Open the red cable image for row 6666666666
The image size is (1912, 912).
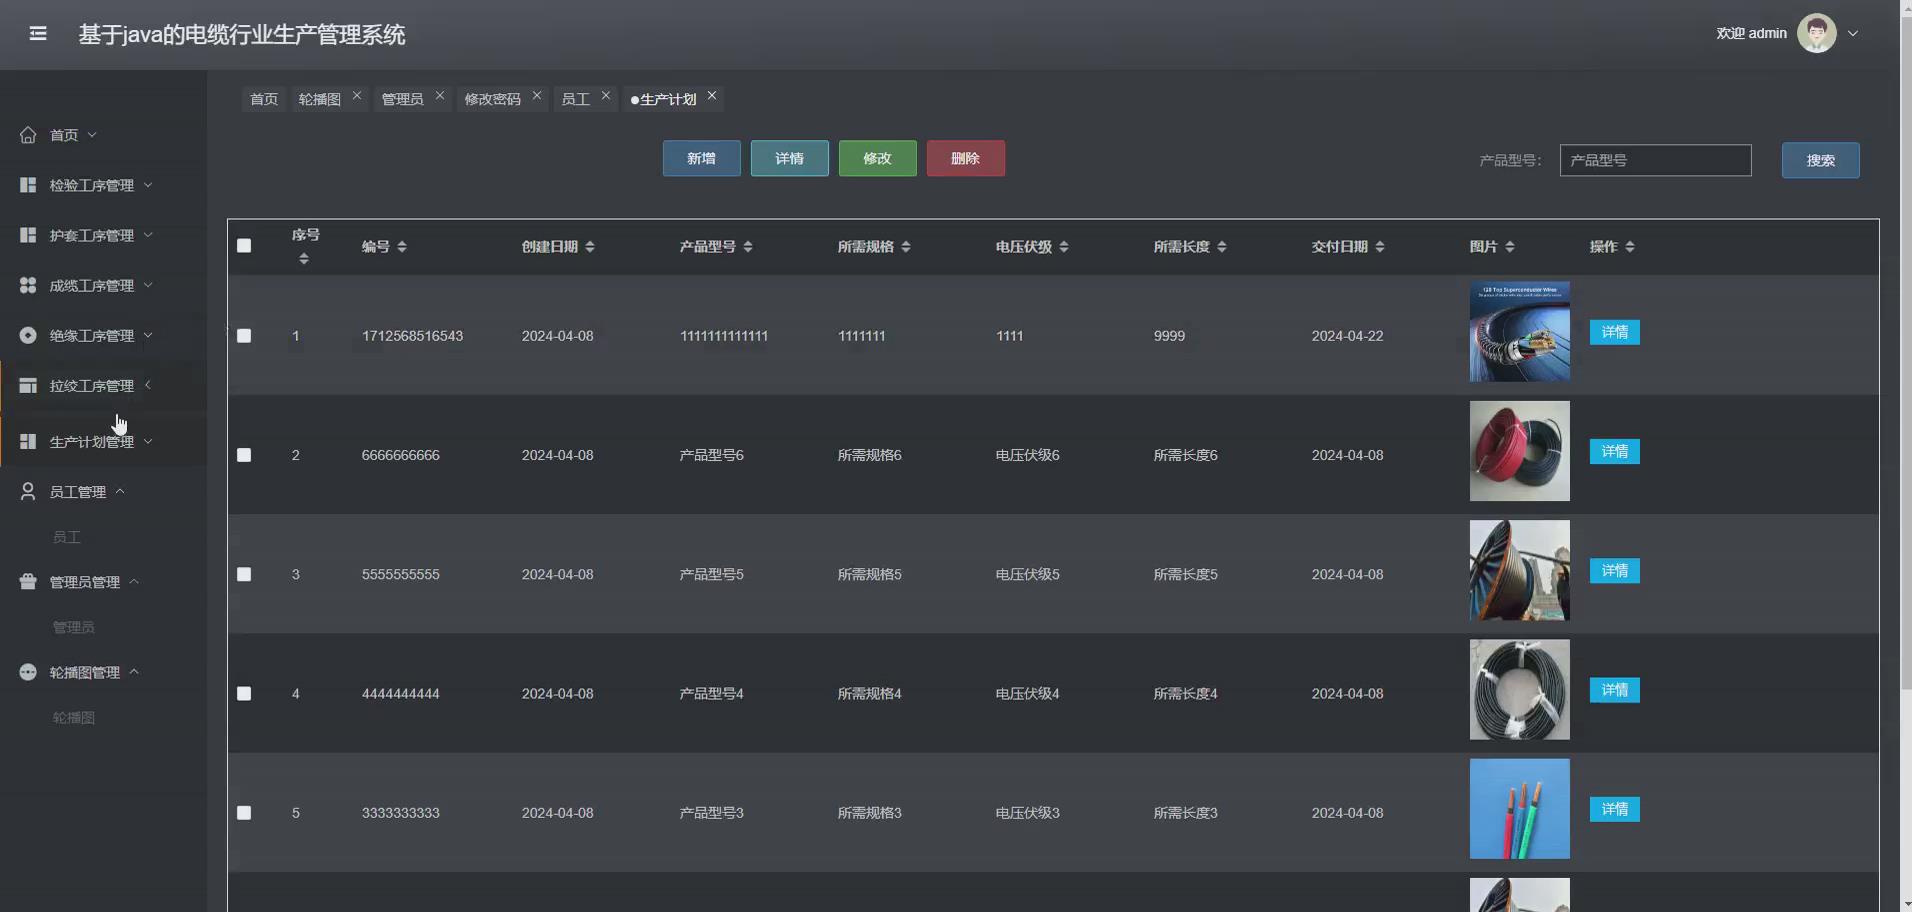[1520, 451]
